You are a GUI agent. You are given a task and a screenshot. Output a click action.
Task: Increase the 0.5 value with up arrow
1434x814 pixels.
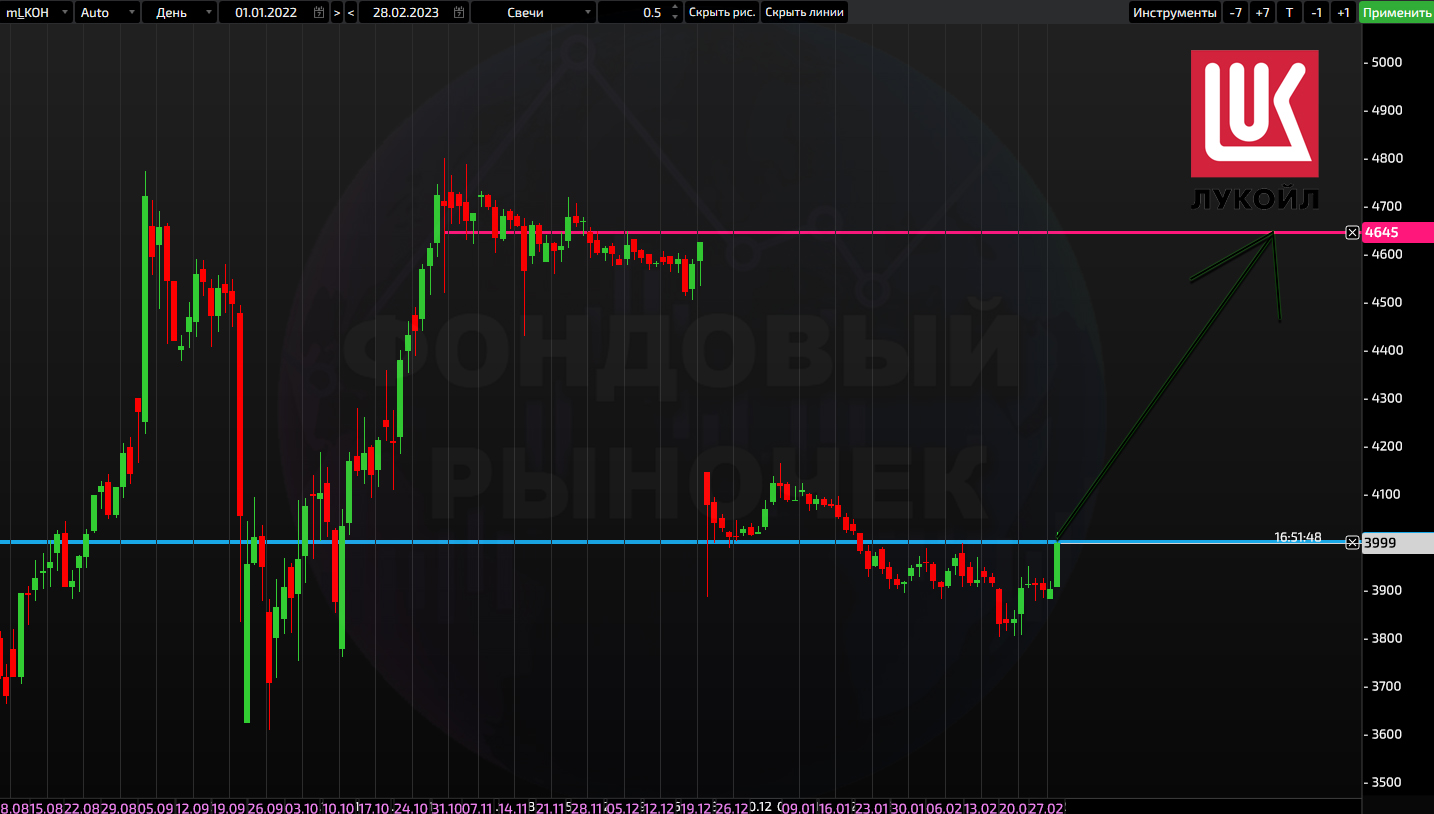[675, 7]
